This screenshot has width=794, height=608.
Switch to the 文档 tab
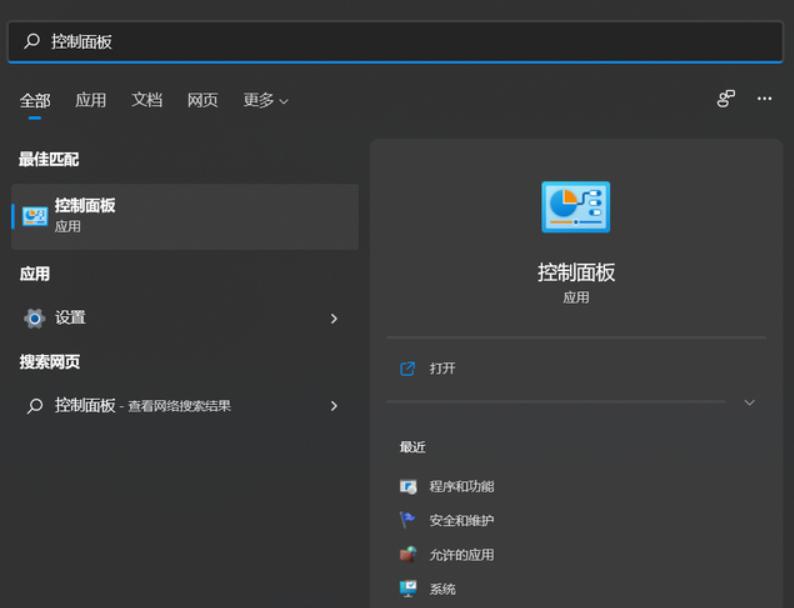(147, 100)
